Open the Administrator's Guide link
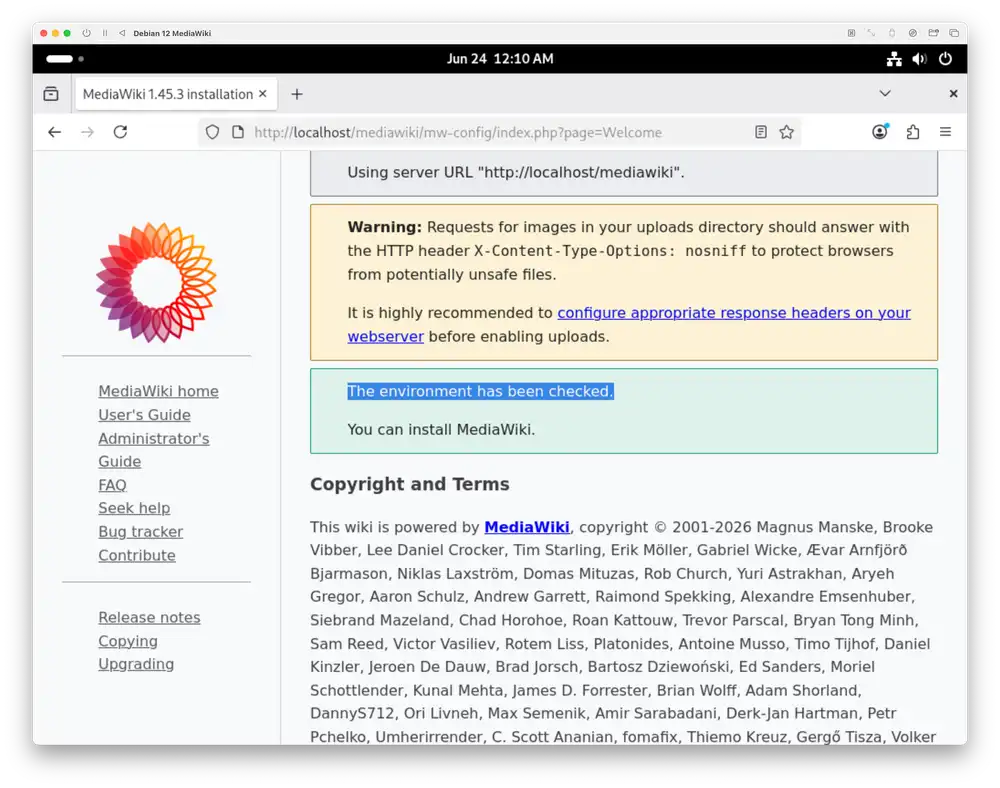 154,449
